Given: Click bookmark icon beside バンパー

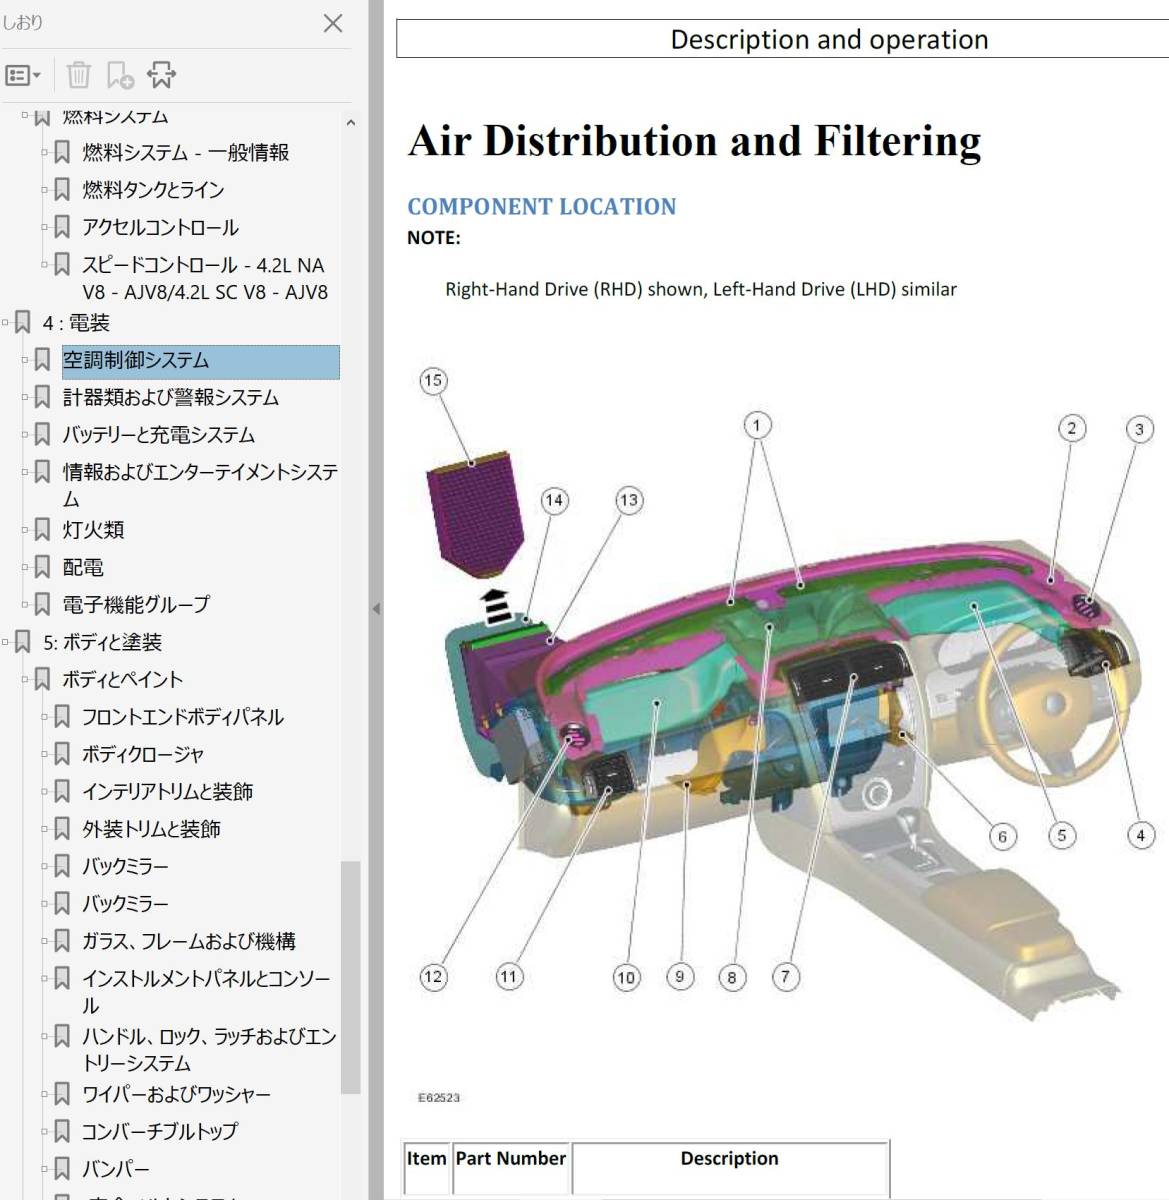Looking at the screenshot, I should [x=62, y=1168].
